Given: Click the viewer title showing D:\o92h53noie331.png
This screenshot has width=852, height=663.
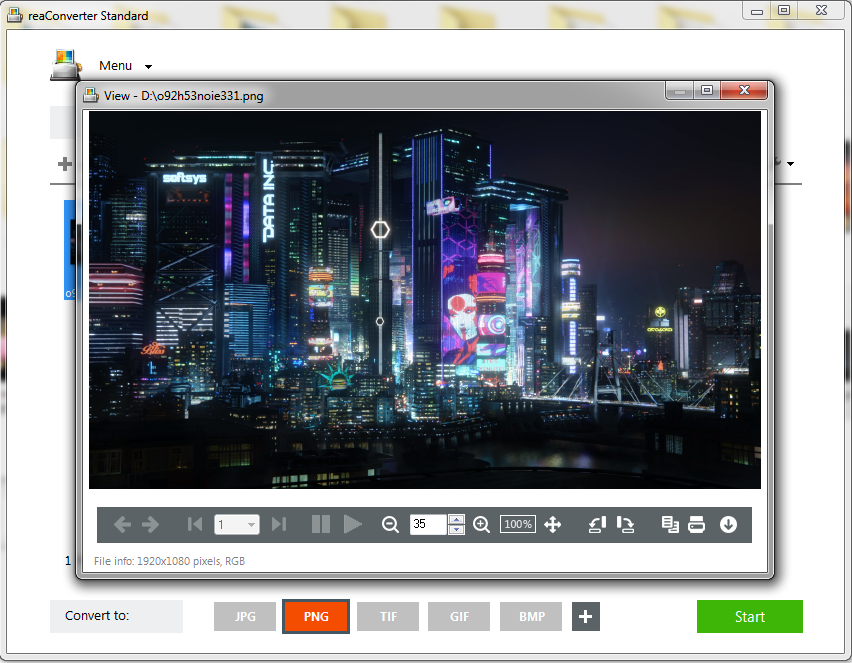Looking at the screenshot, I should point(184,96).
